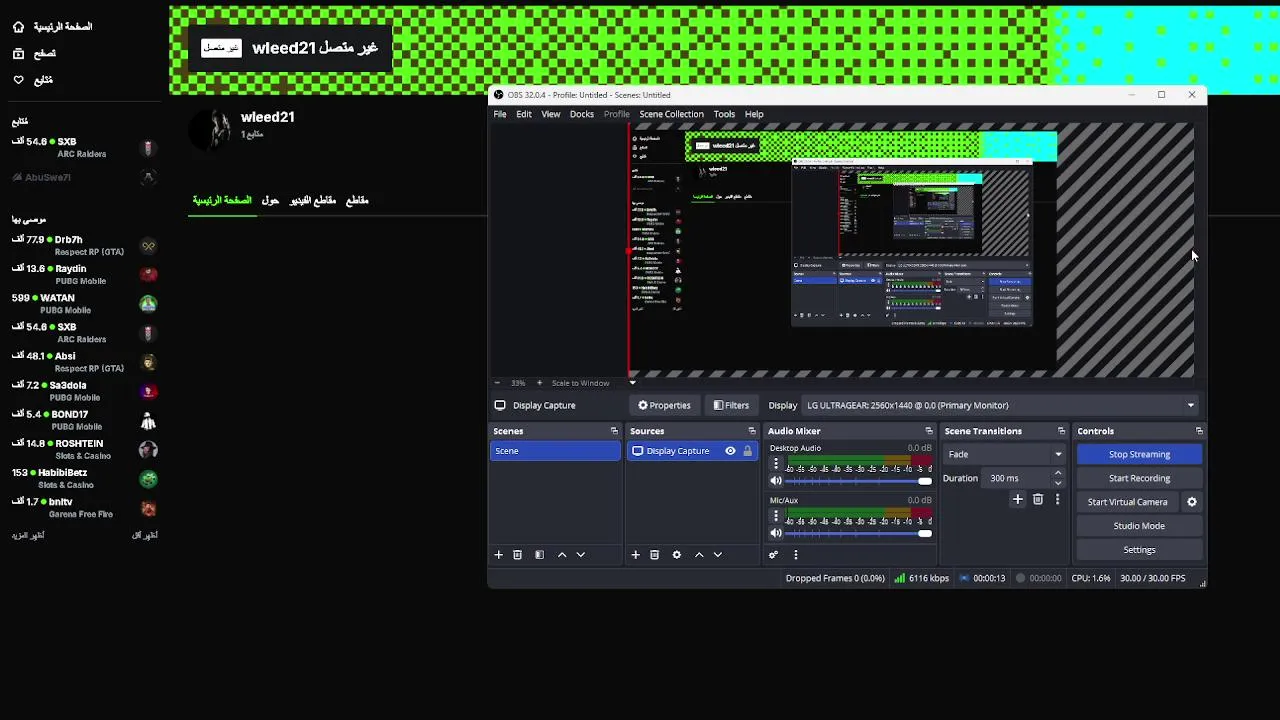This screenshot has height=720, width=1280.
Task: Click Home icon in Kick sidebar
Action: point(18,27)
